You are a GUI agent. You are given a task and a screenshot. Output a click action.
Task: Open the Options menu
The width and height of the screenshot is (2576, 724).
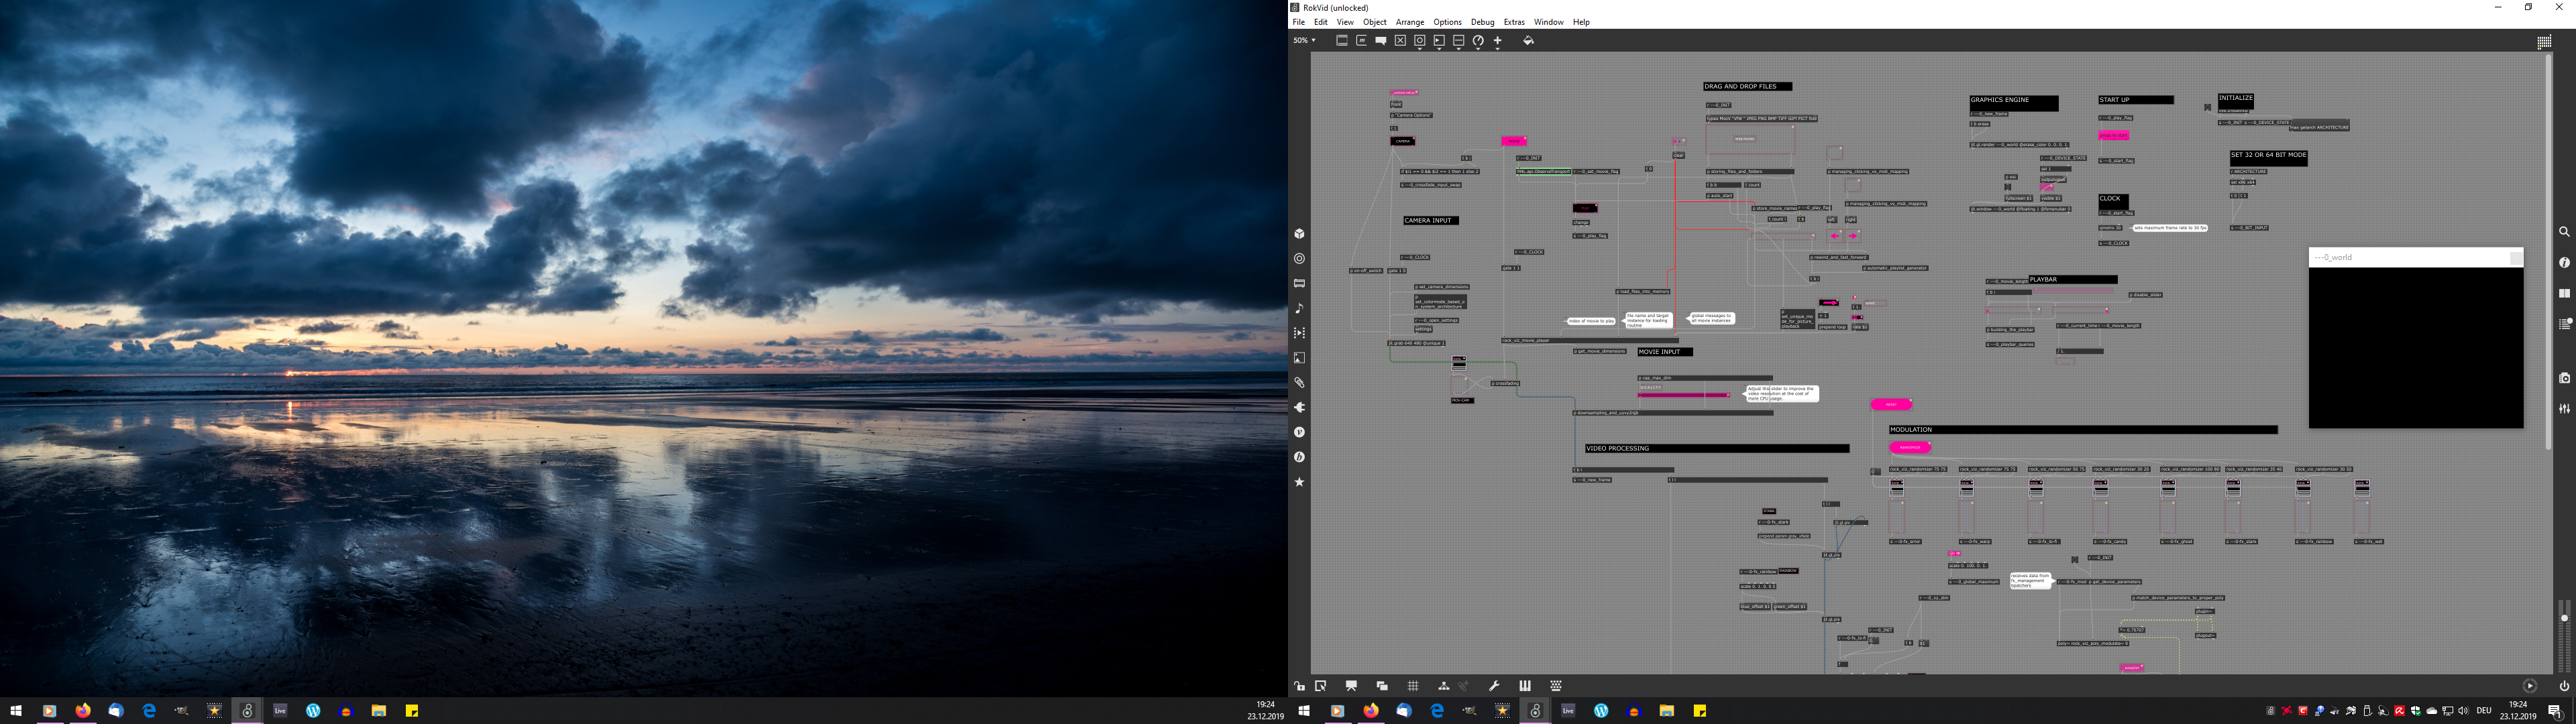[1447, 22]
